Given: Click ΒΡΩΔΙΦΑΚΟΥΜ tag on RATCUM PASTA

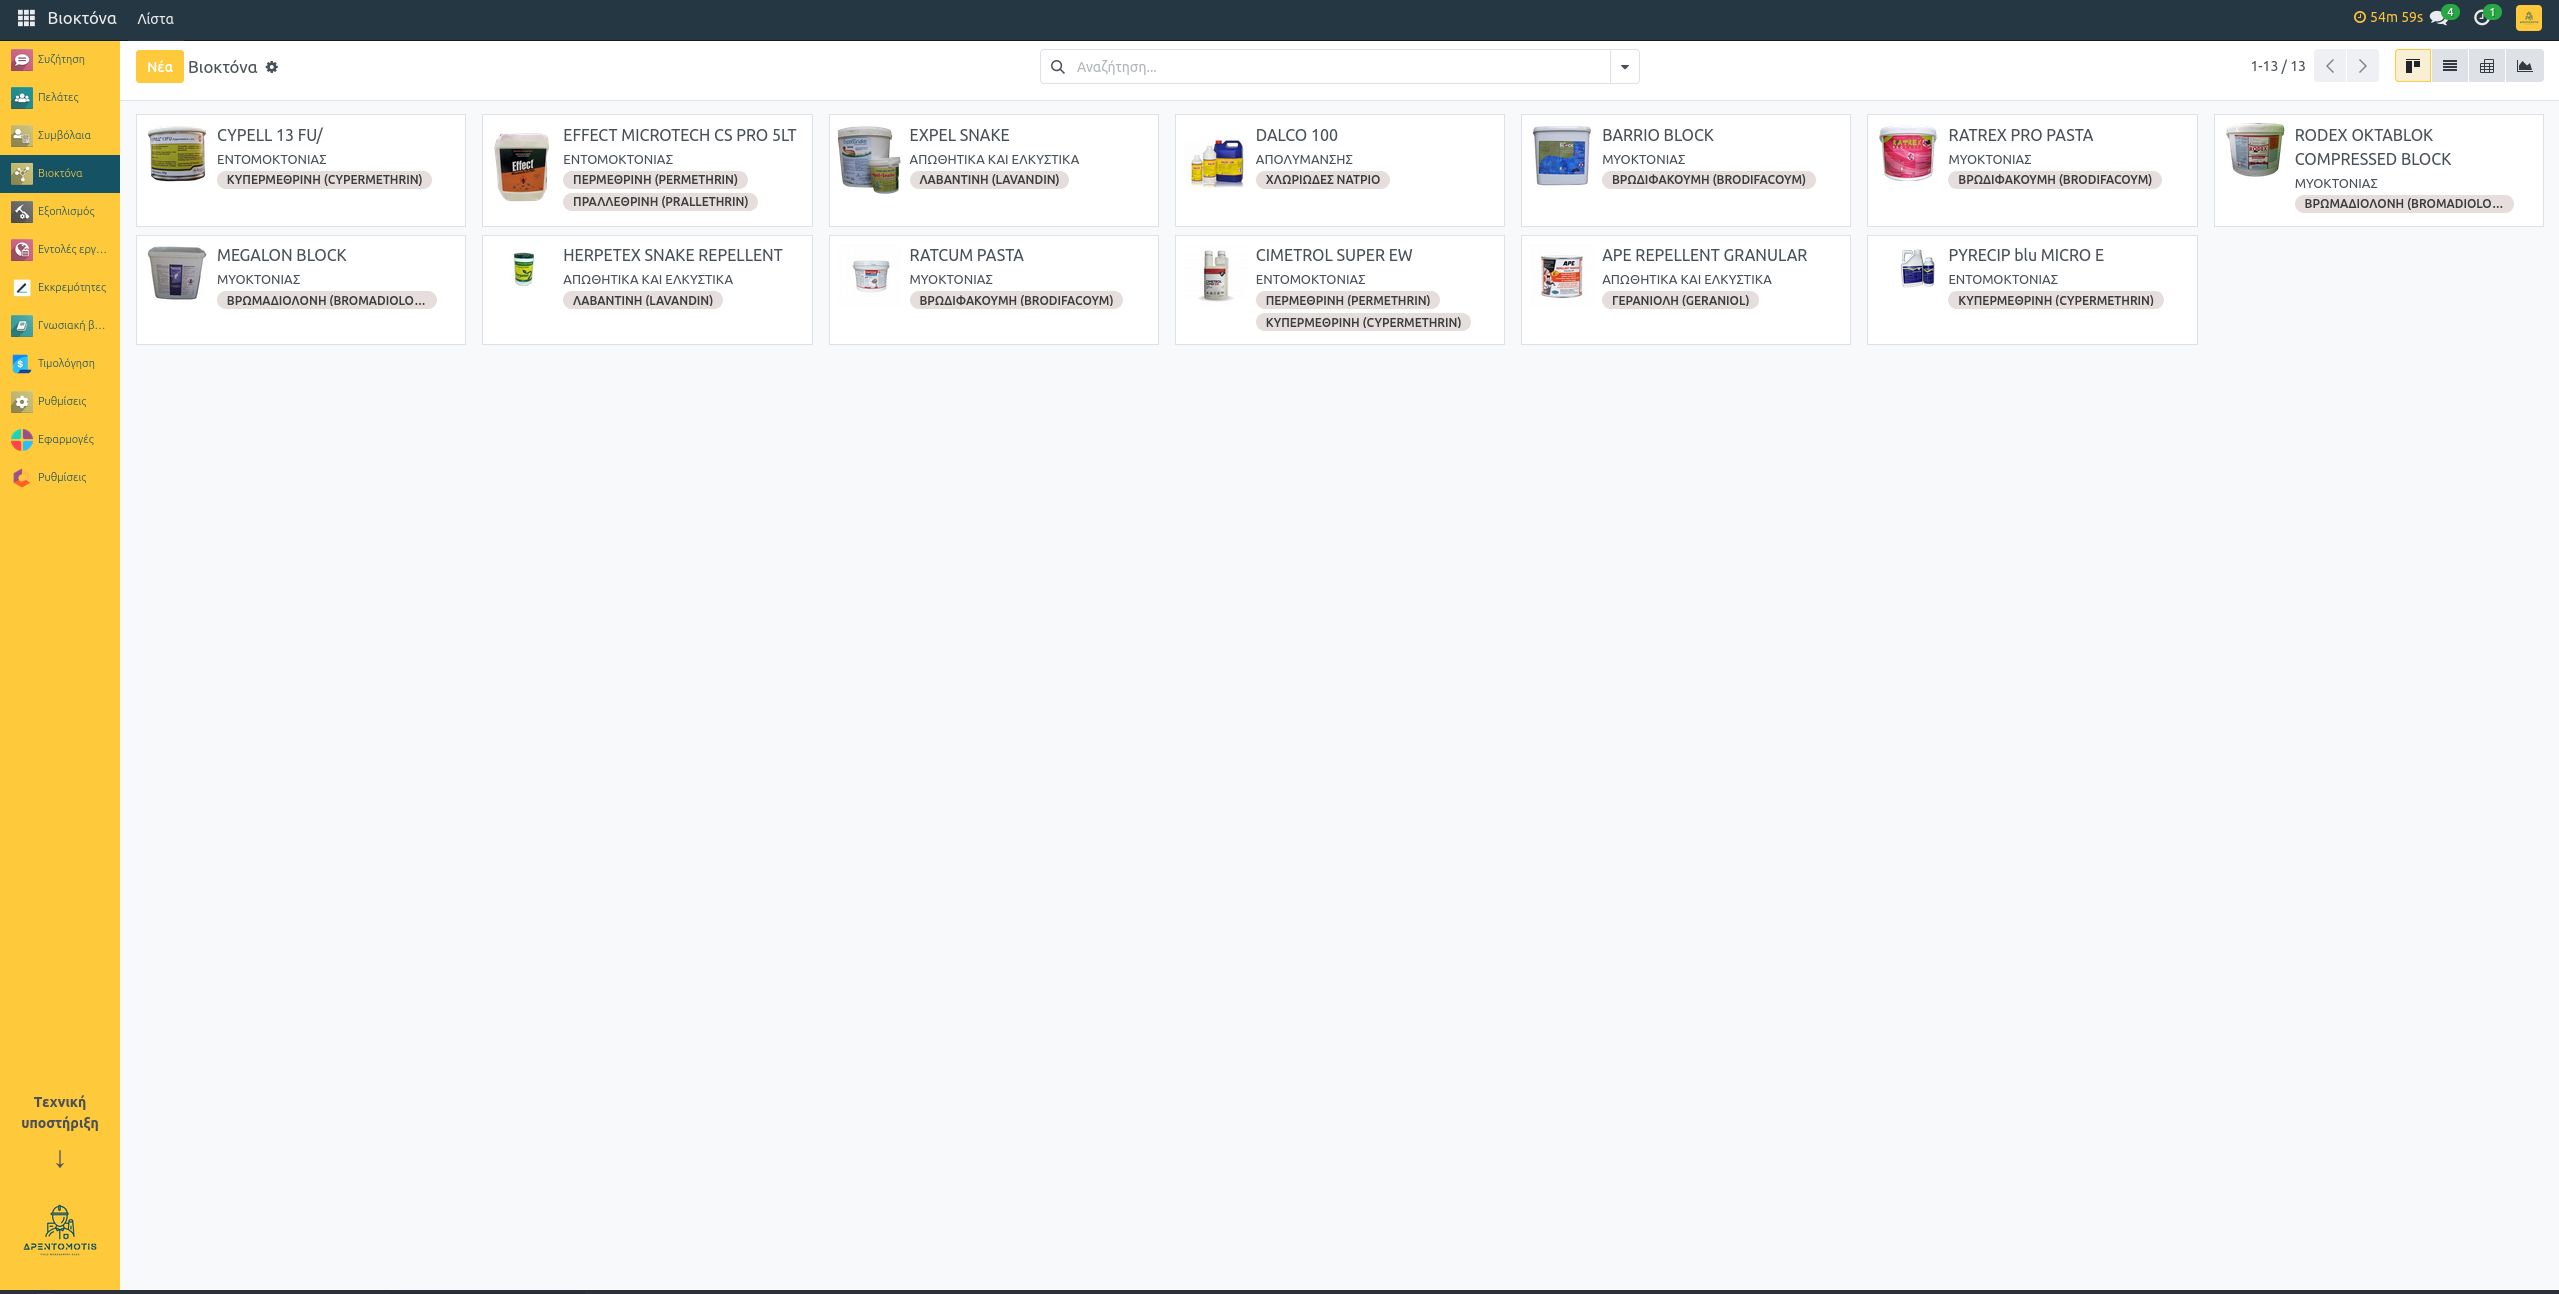Looking at the screenshot, I should coord(1016,300).
